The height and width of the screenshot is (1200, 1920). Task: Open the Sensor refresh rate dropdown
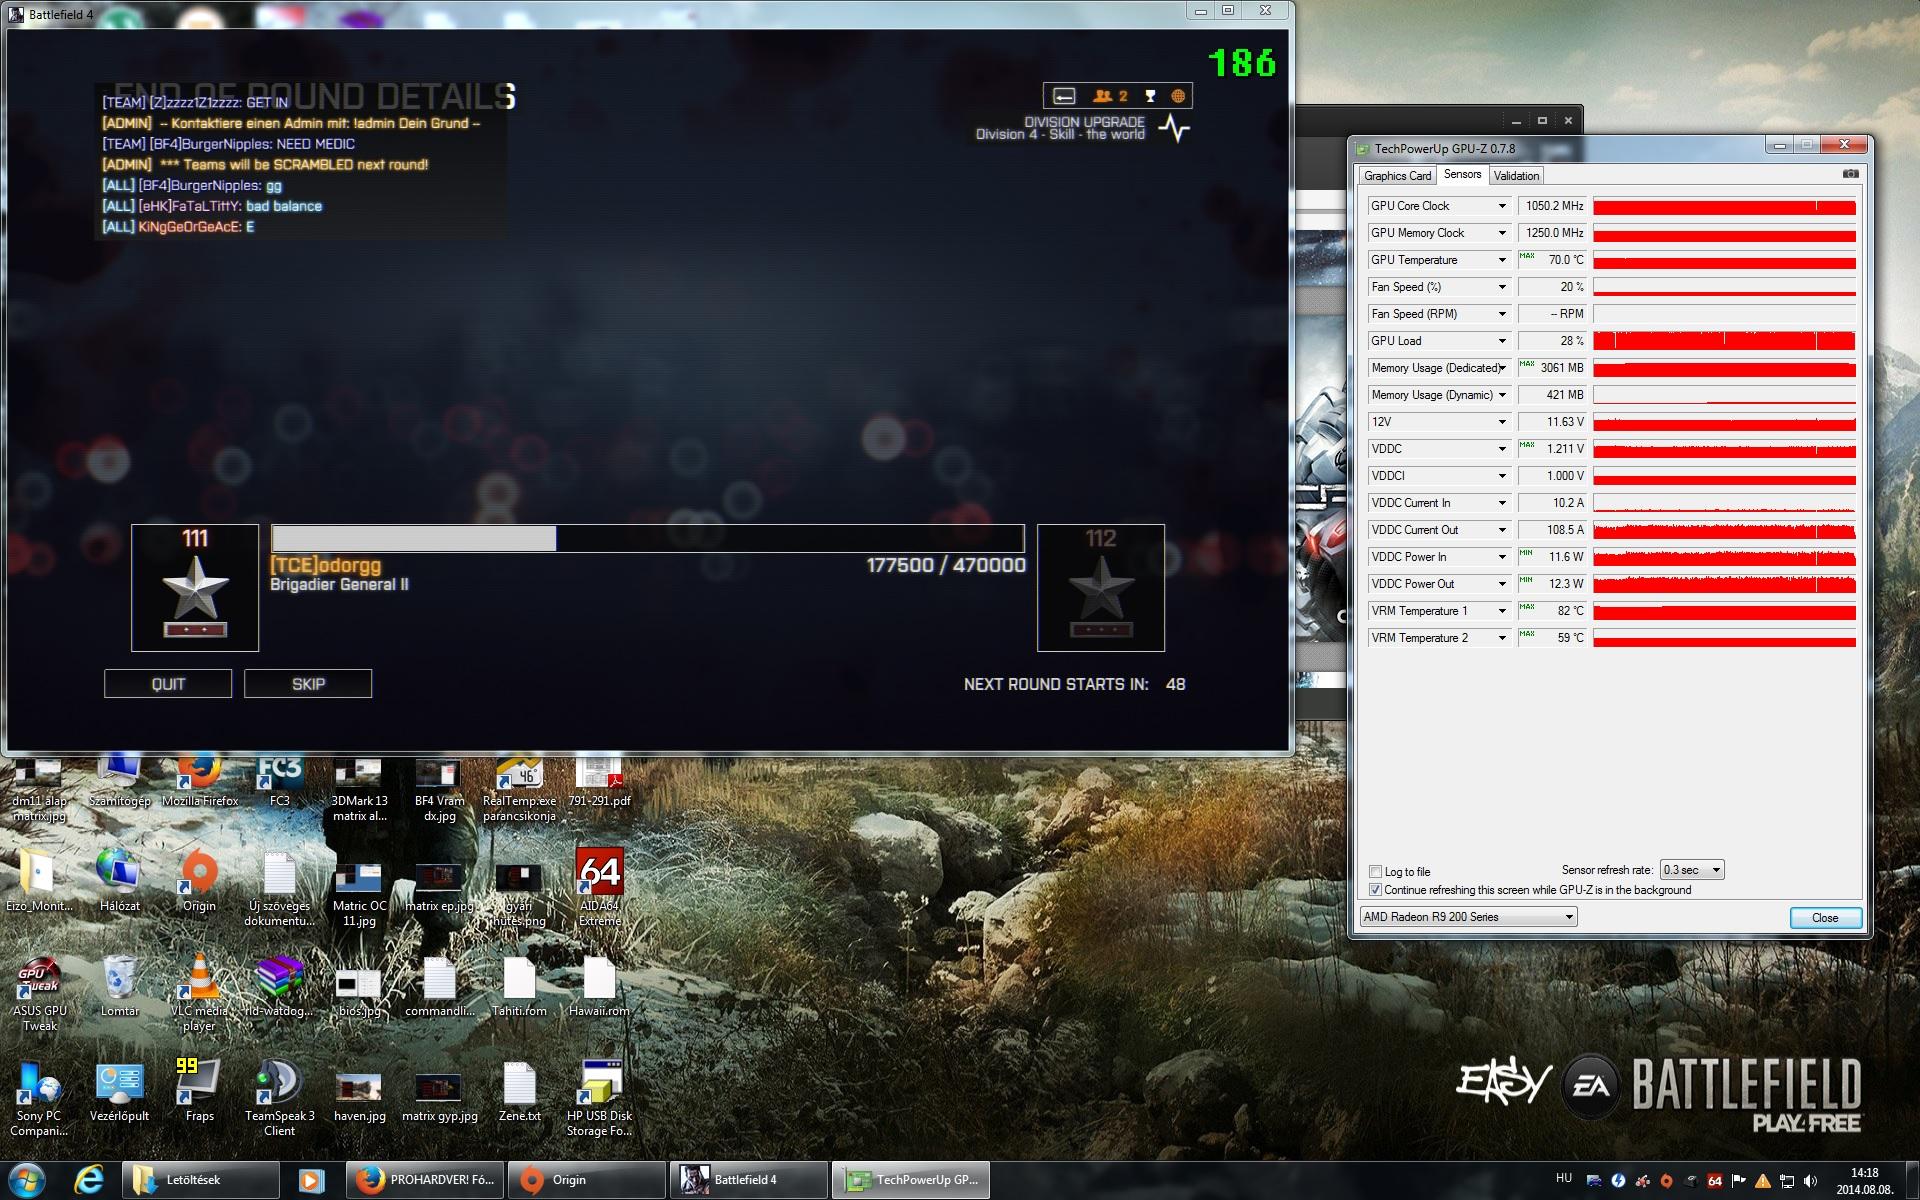click(x=1692, y=870)
